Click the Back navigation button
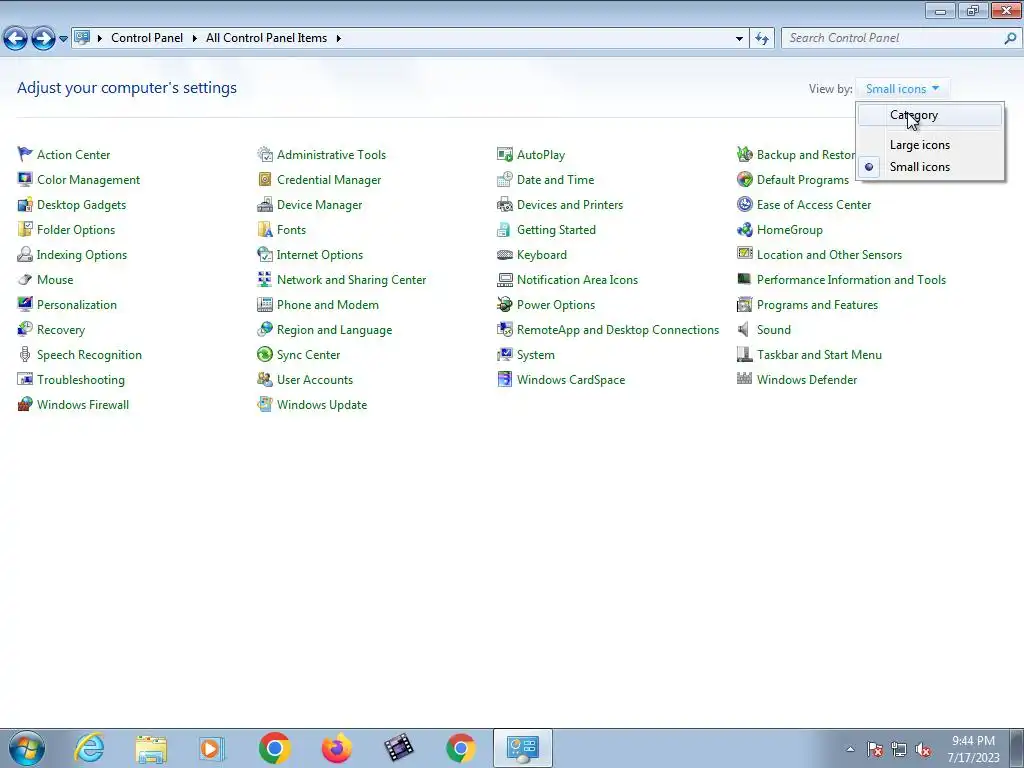Image resolution: width=1024 pixels, height=768 pixels. [16, 39]
